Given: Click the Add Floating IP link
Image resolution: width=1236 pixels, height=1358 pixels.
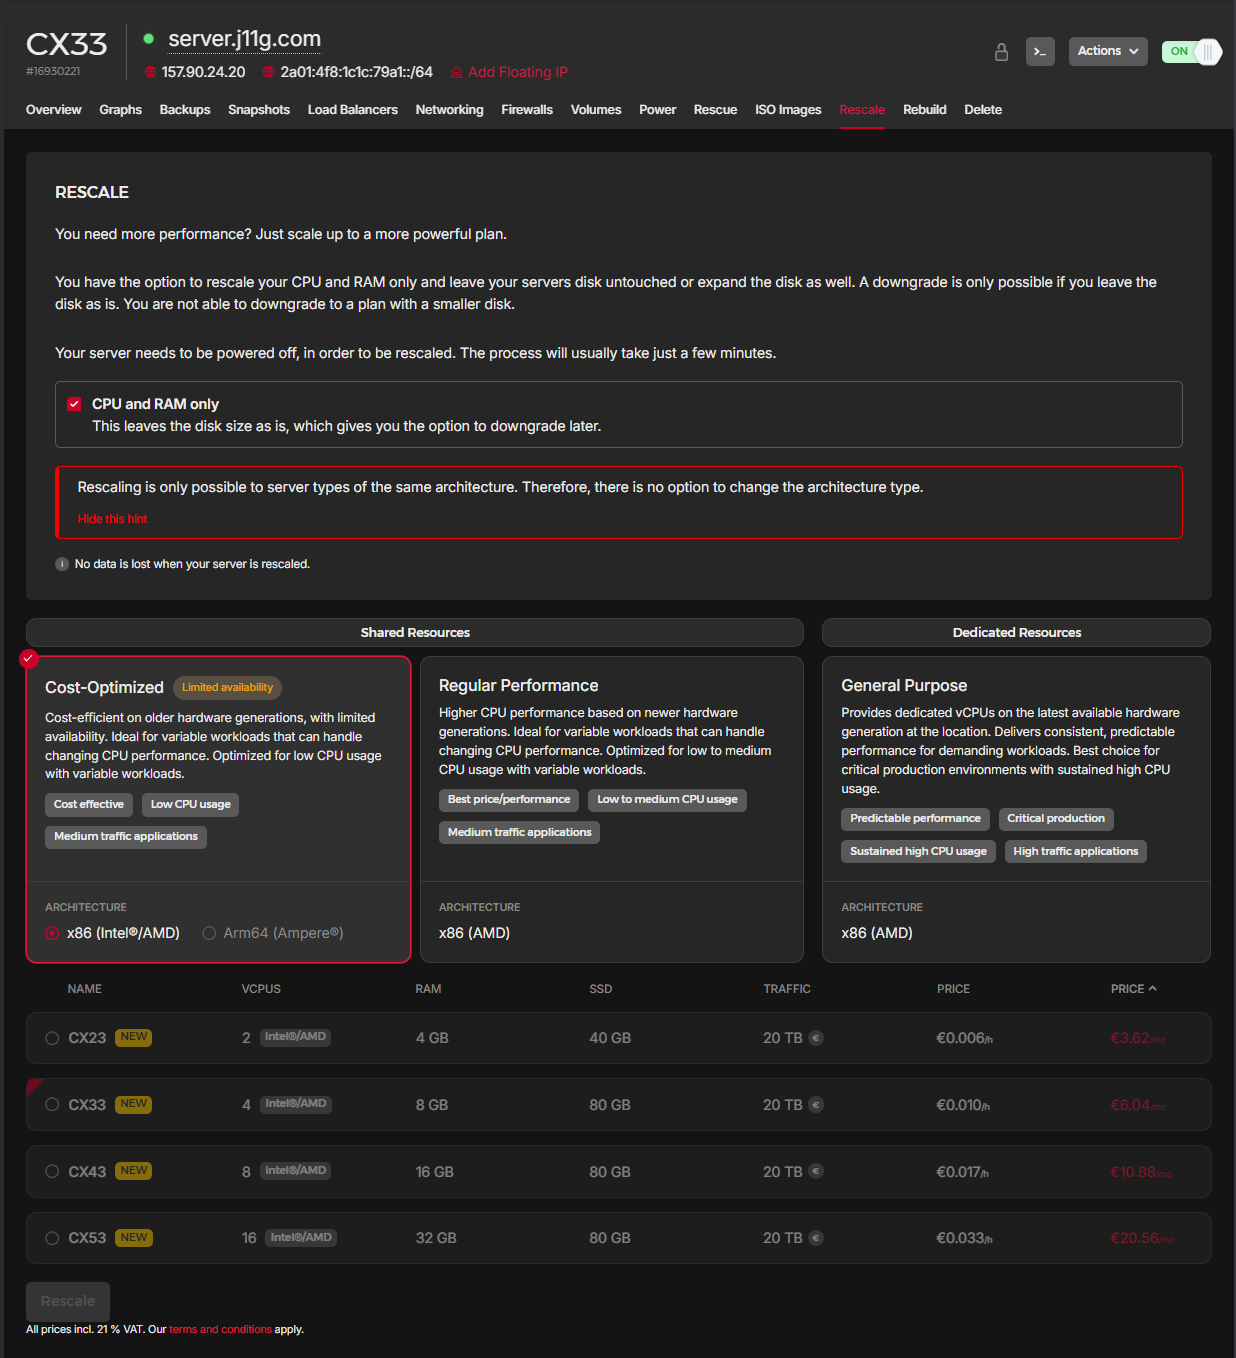Looking at the screenshot, I should click(517, 72).
